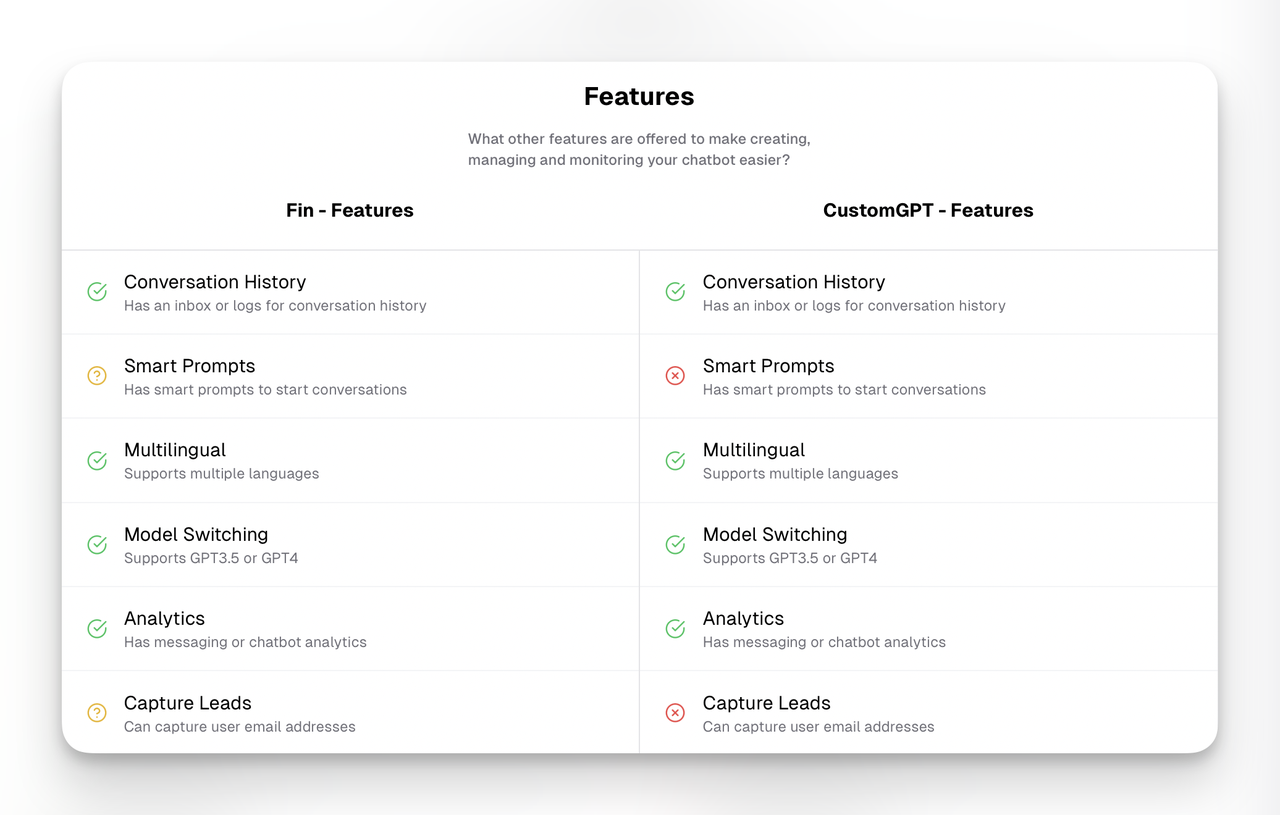Click Fin's Smart Prompts question mark icon
This screenshot has height=815, width=1280.
coord(97,376)
